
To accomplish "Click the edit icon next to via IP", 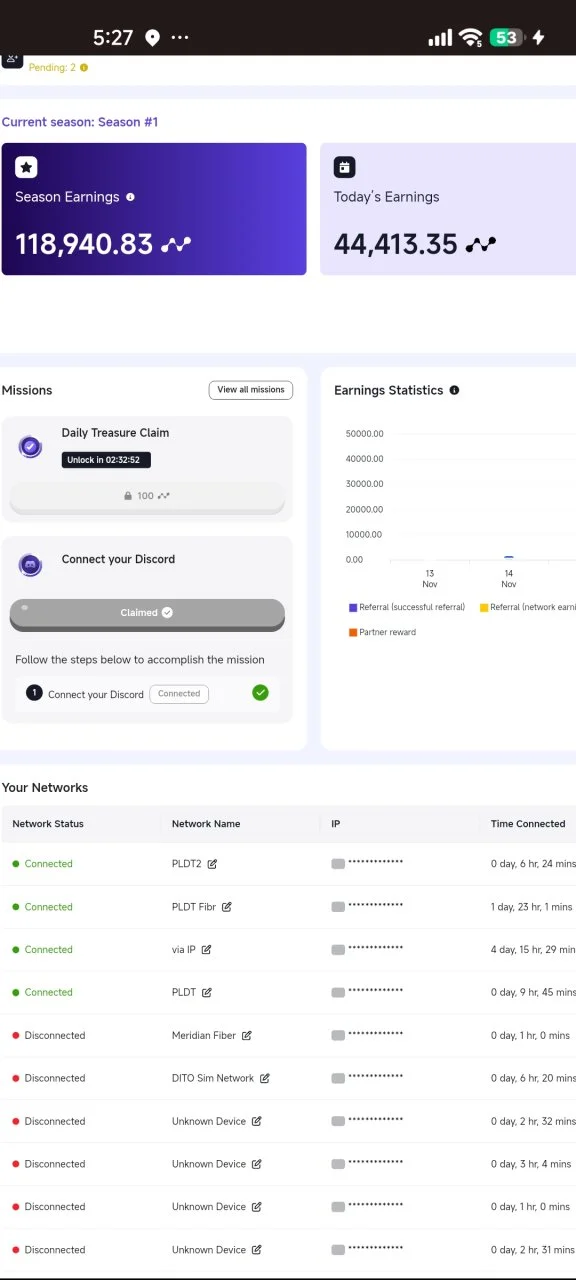I will pyautogui.click(x=206, y=950).
